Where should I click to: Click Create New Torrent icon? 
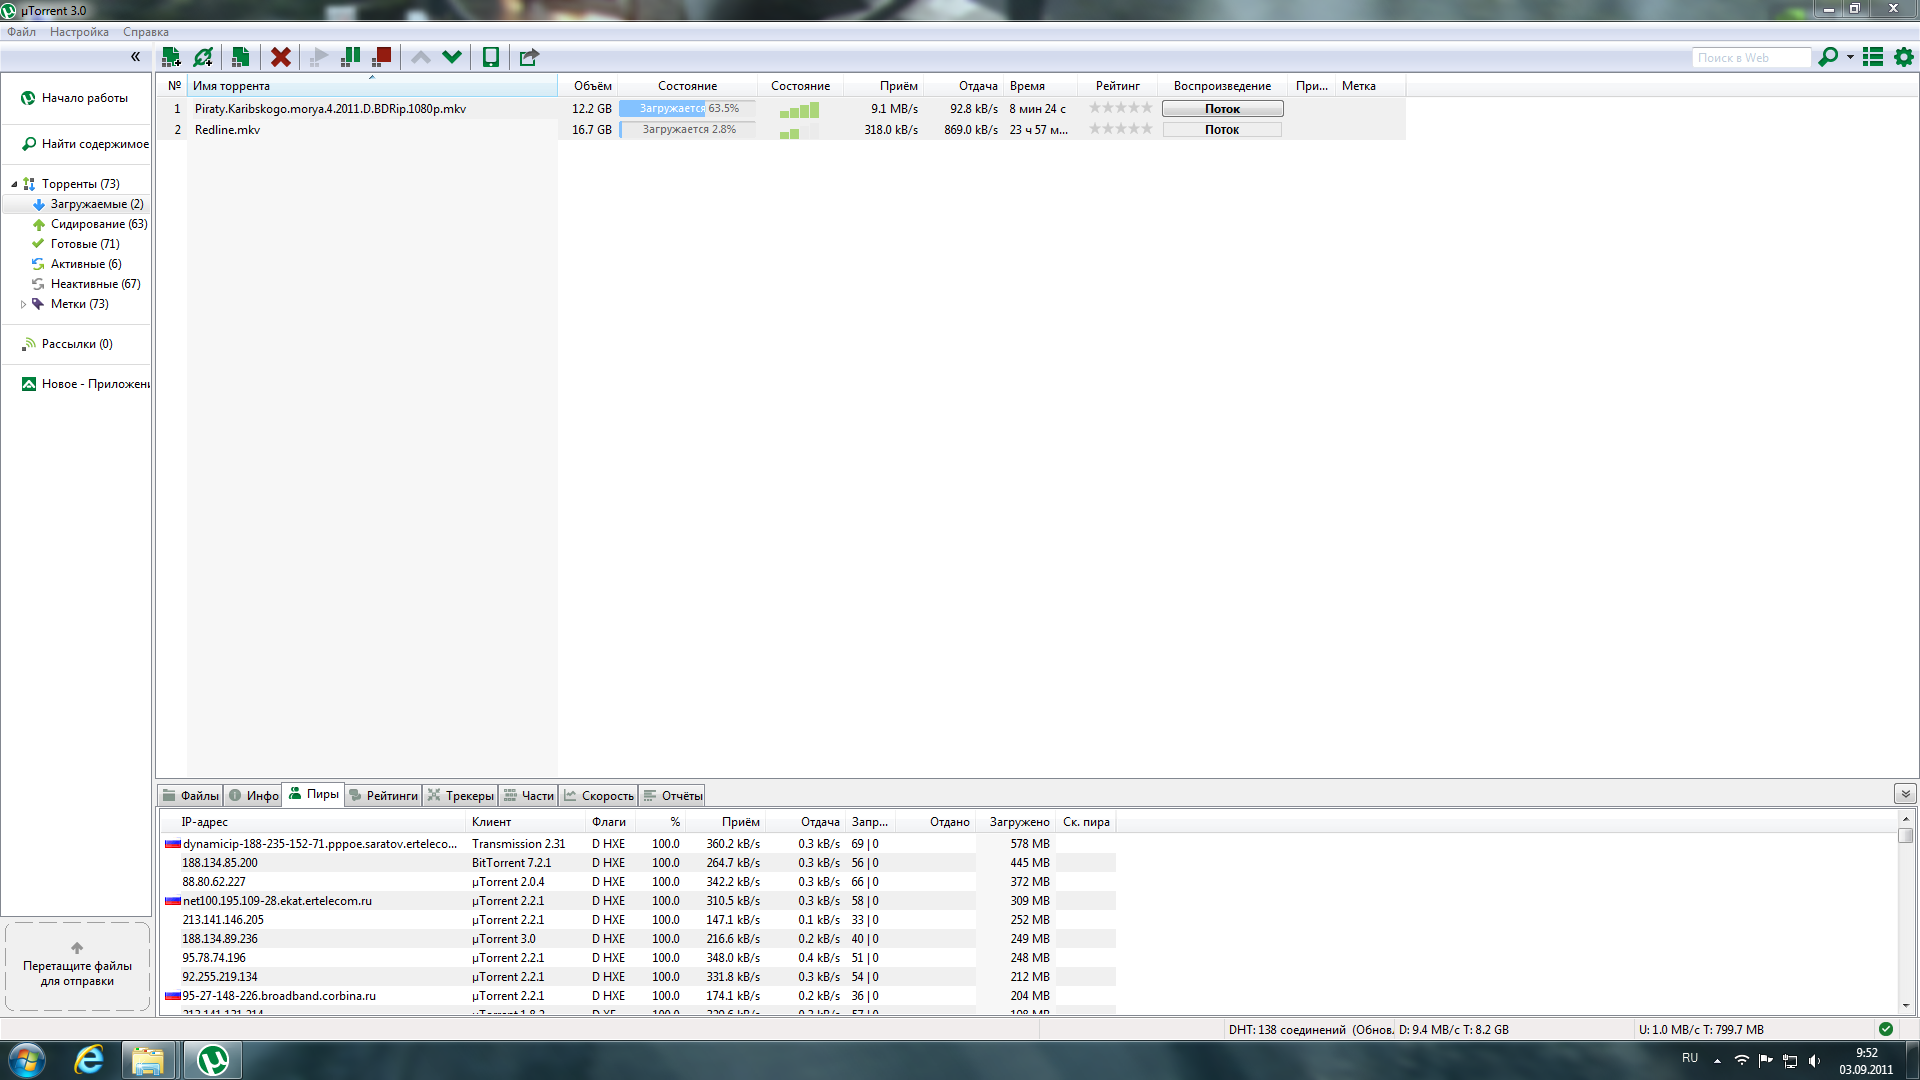(240, 57)
